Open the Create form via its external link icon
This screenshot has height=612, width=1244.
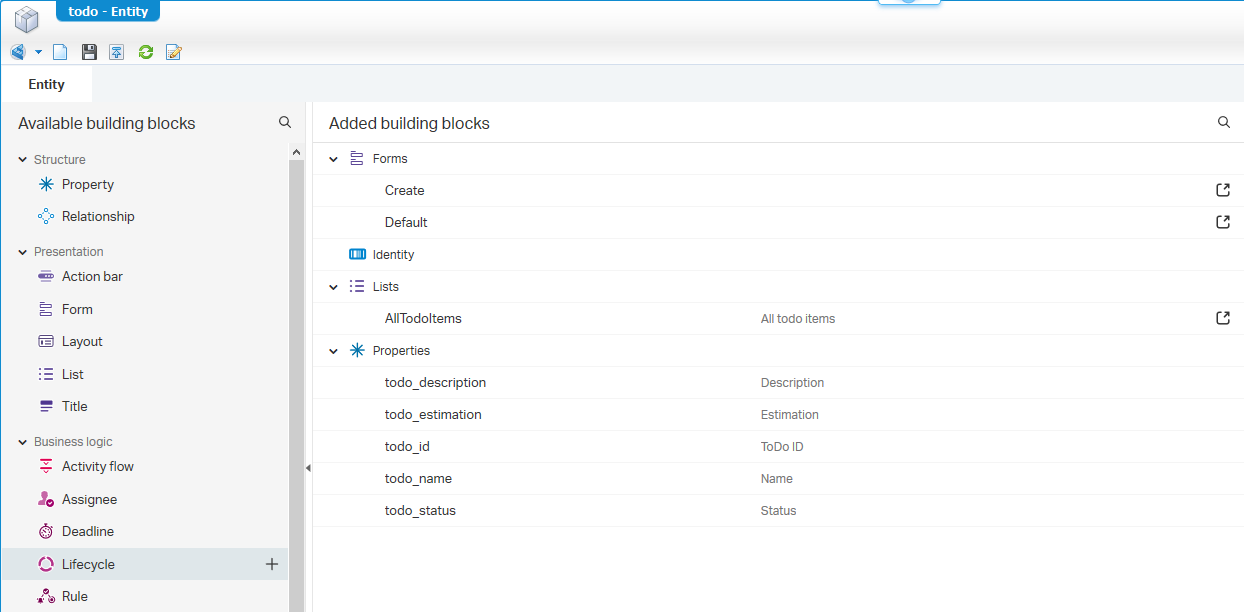click(1223, 190)
